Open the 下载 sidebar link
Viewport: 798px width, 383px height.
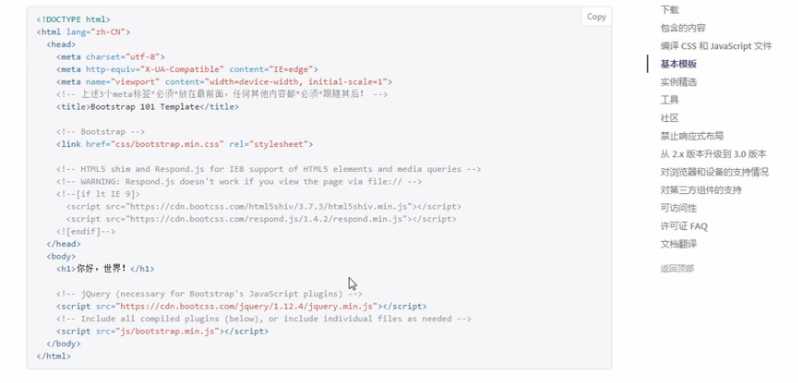(x=669, y=10)
